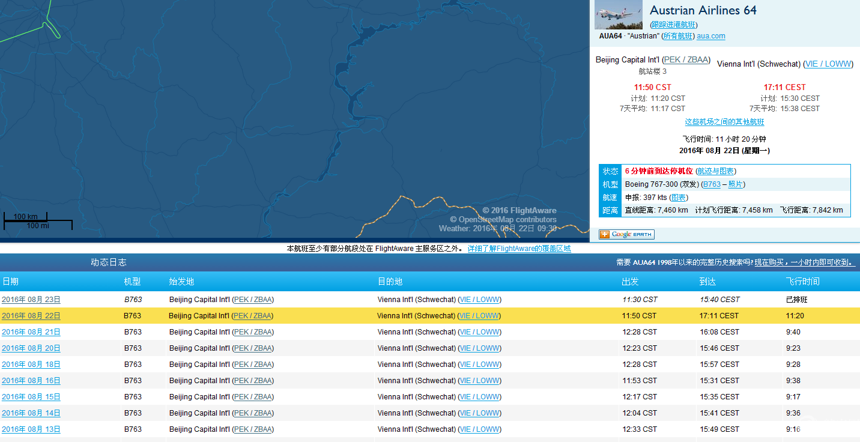Open other flights between these airports link

point(724,122)
